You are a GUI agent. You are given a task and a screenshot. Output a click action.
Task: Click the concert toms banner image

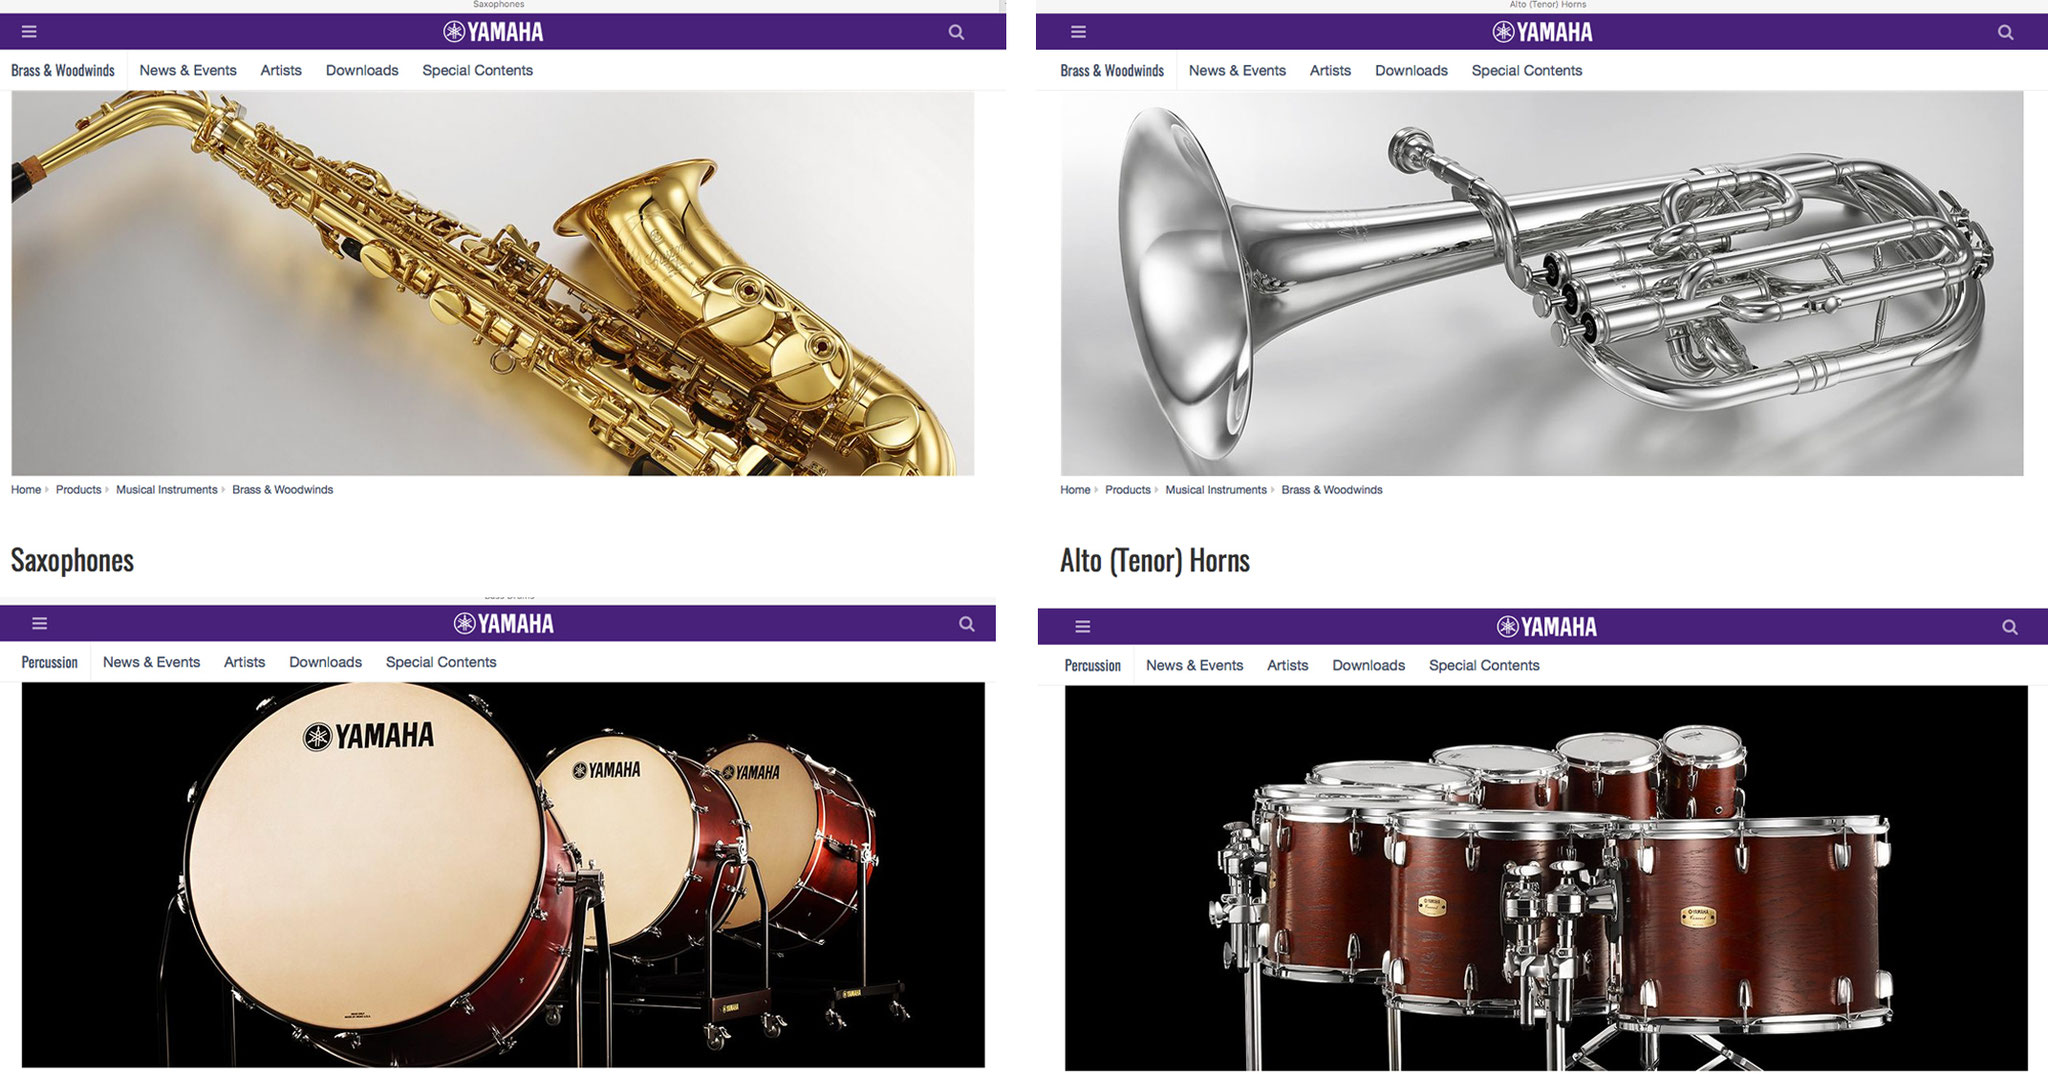click(x=1546, y=878)
